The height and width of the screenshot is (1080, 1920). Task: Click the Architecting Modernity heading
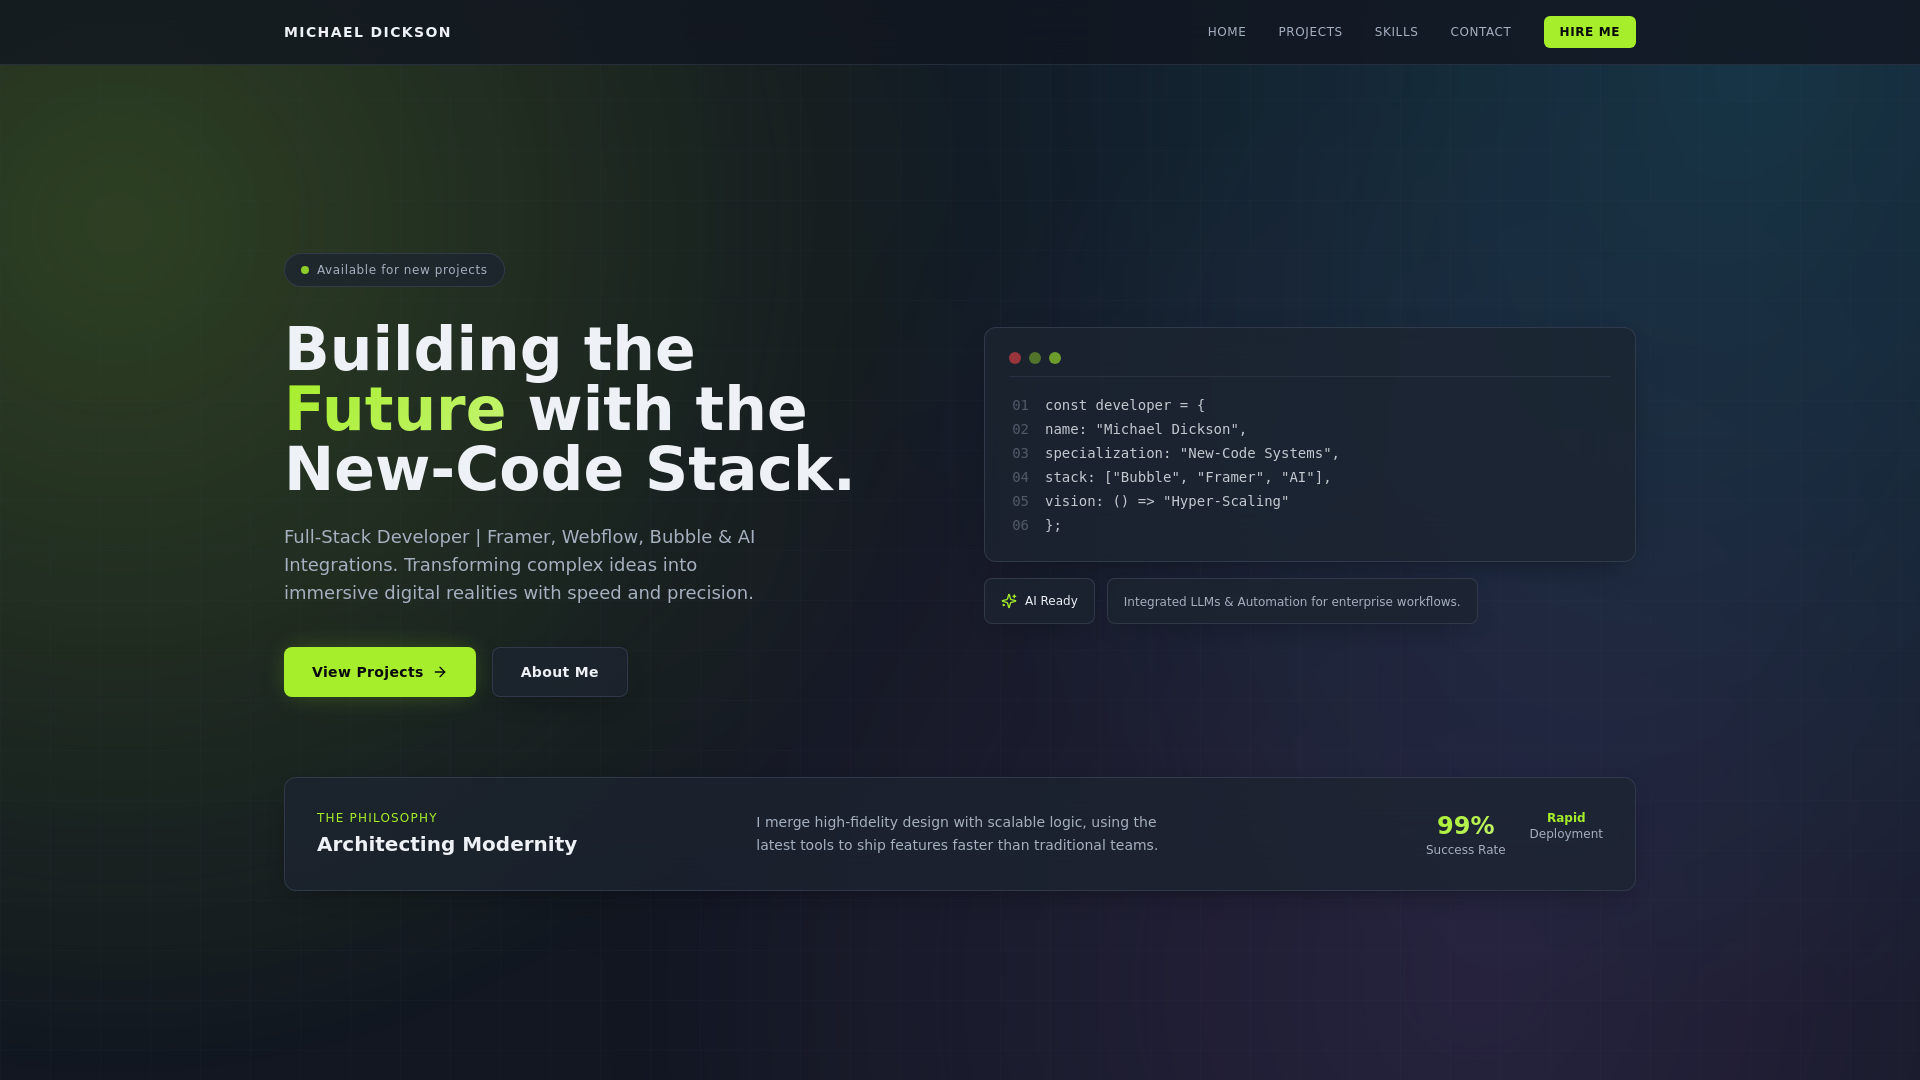[x=447, y=844]
